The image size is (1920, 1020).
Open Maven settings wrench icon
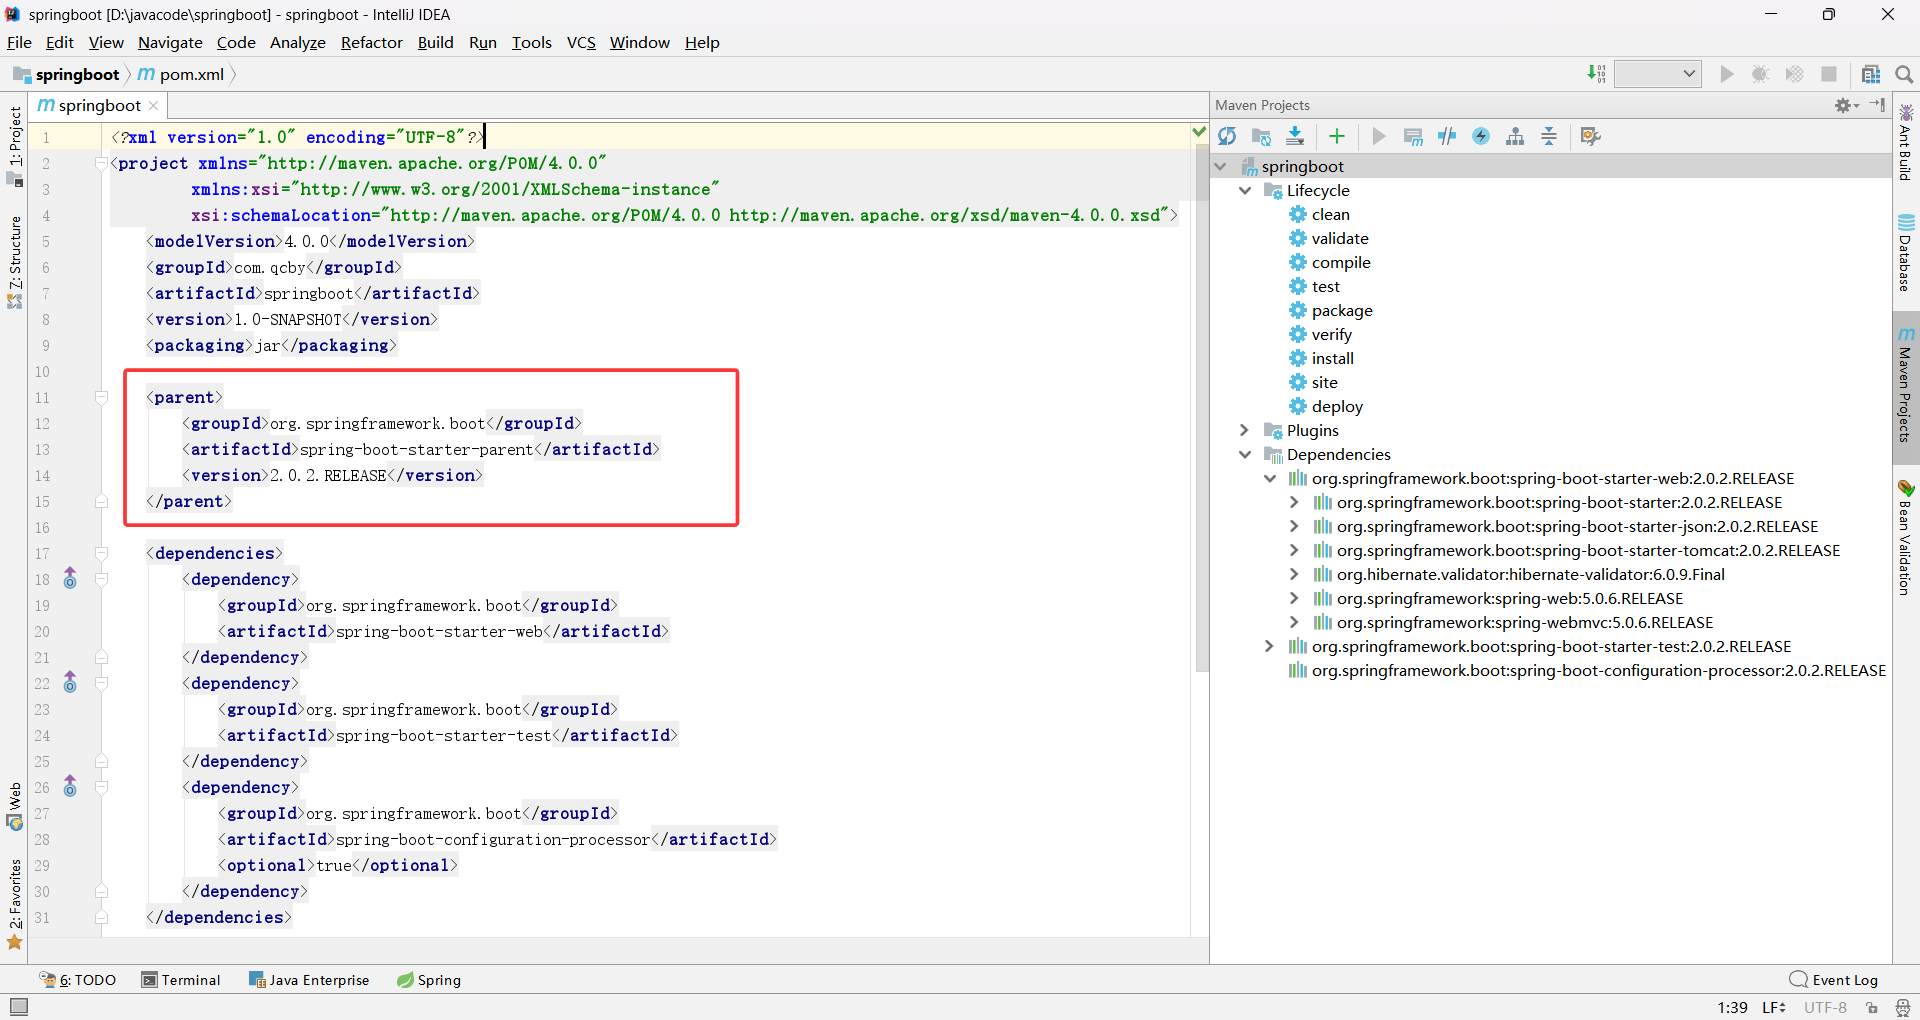tap(1590, 136)
